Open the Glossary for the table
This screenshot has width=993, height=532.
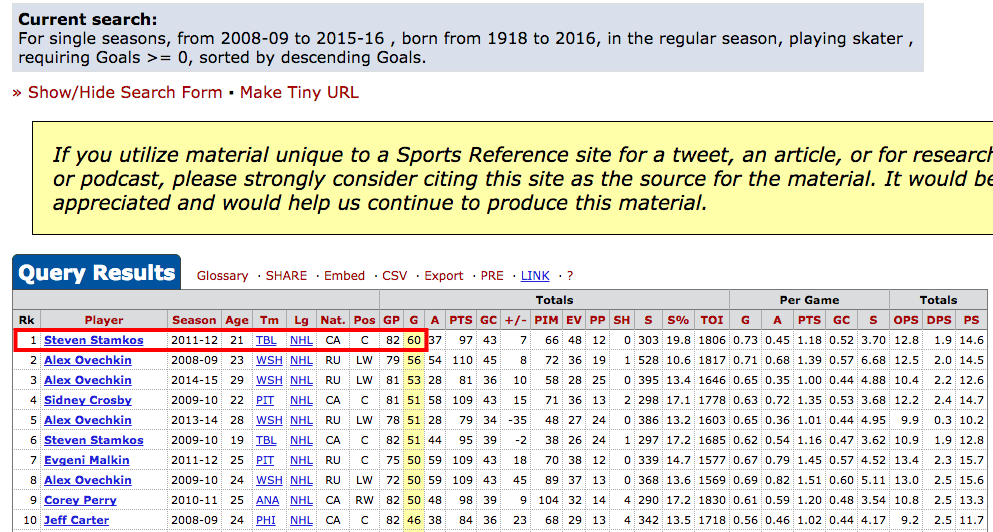(x=222, y=276)
